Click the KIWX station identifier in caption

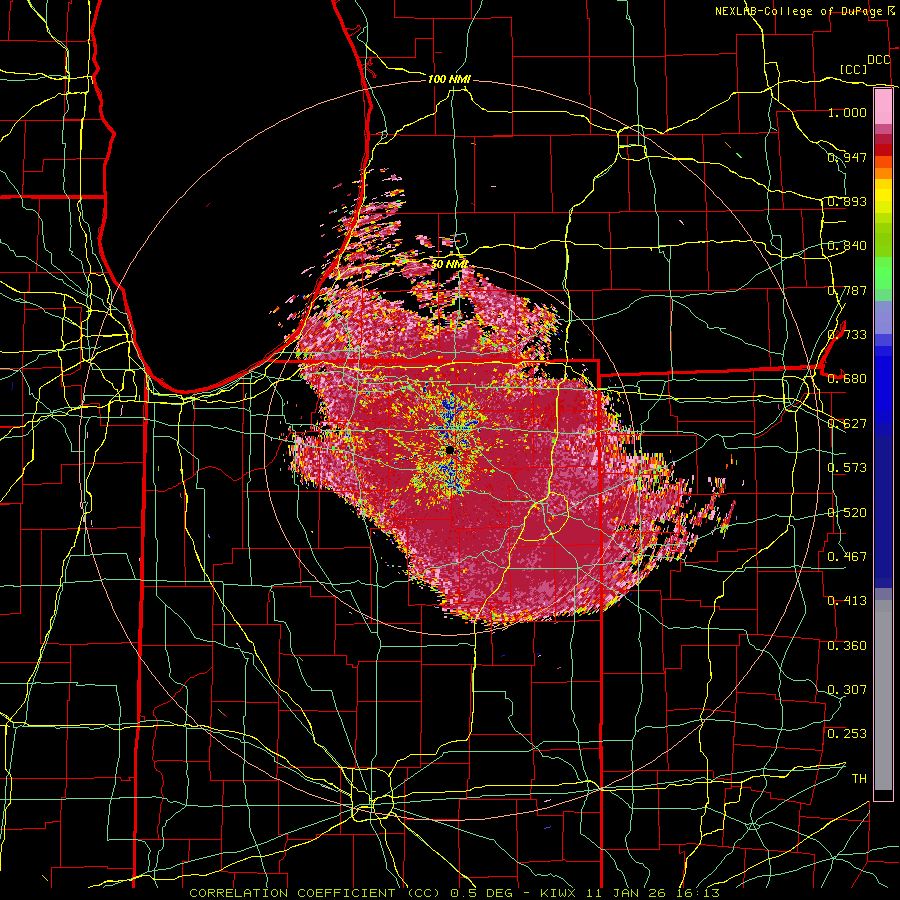point(557,893)
